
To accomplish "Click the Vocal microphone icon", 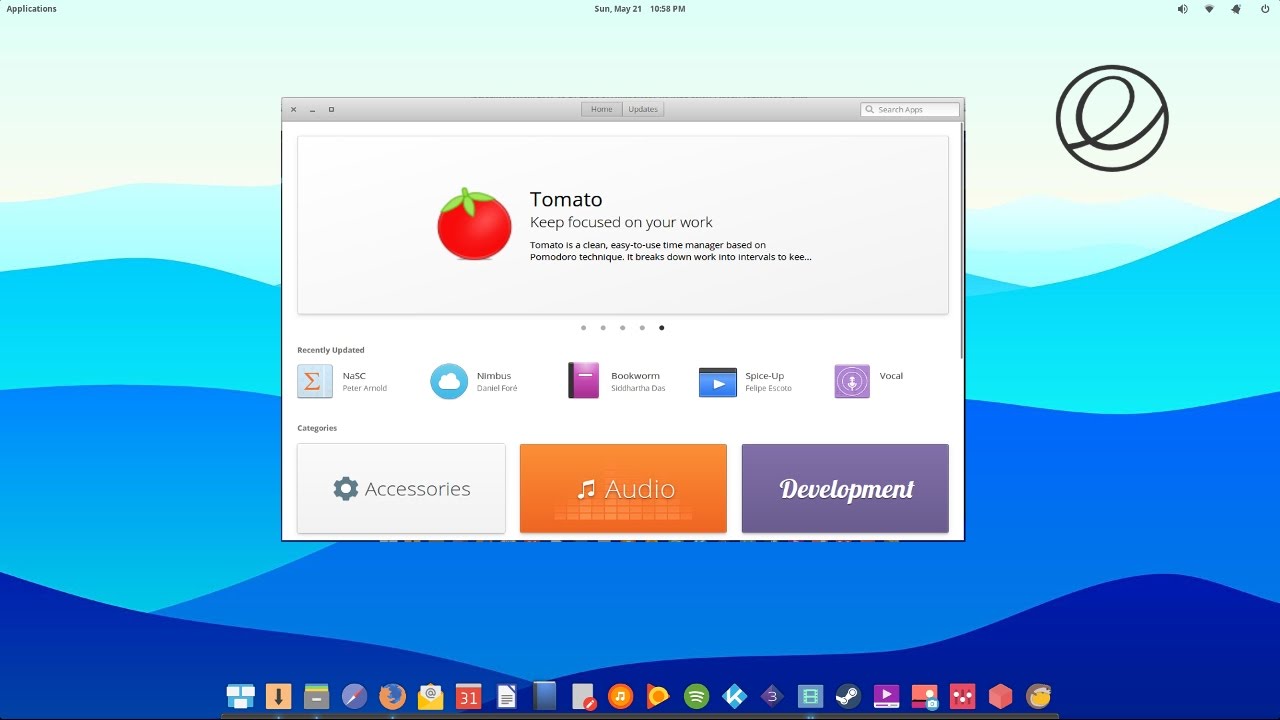I will [x=852, y=381].
